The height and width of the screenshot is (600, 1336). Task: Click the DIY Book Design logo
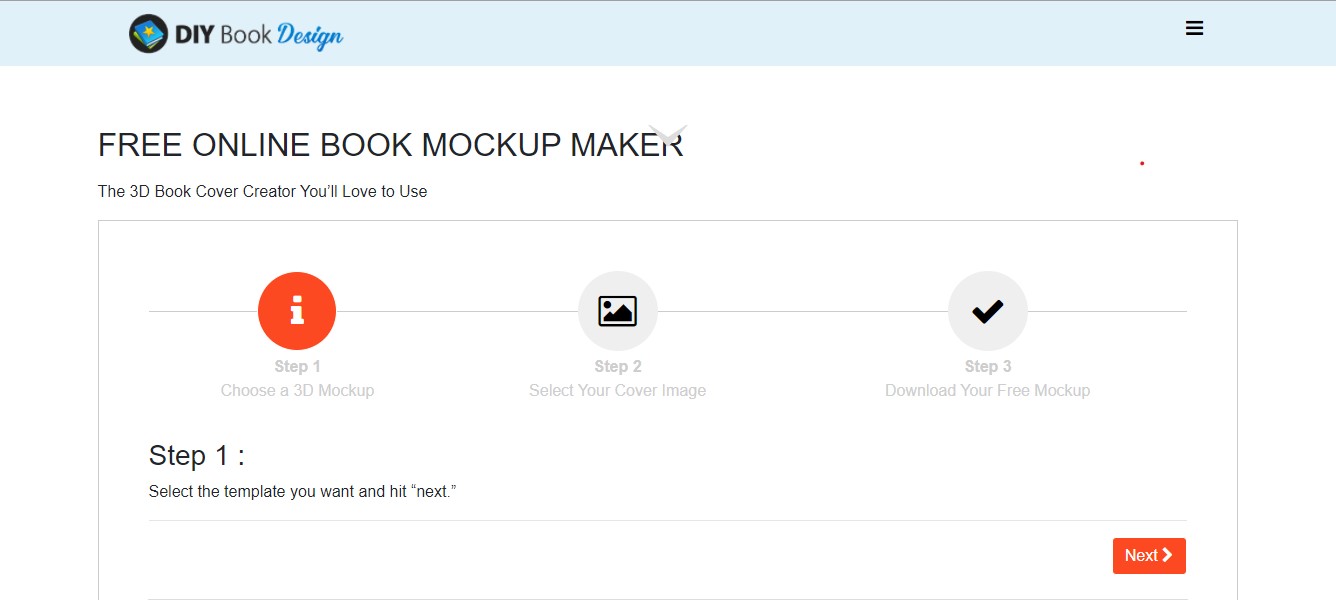(x=236, y=34)
